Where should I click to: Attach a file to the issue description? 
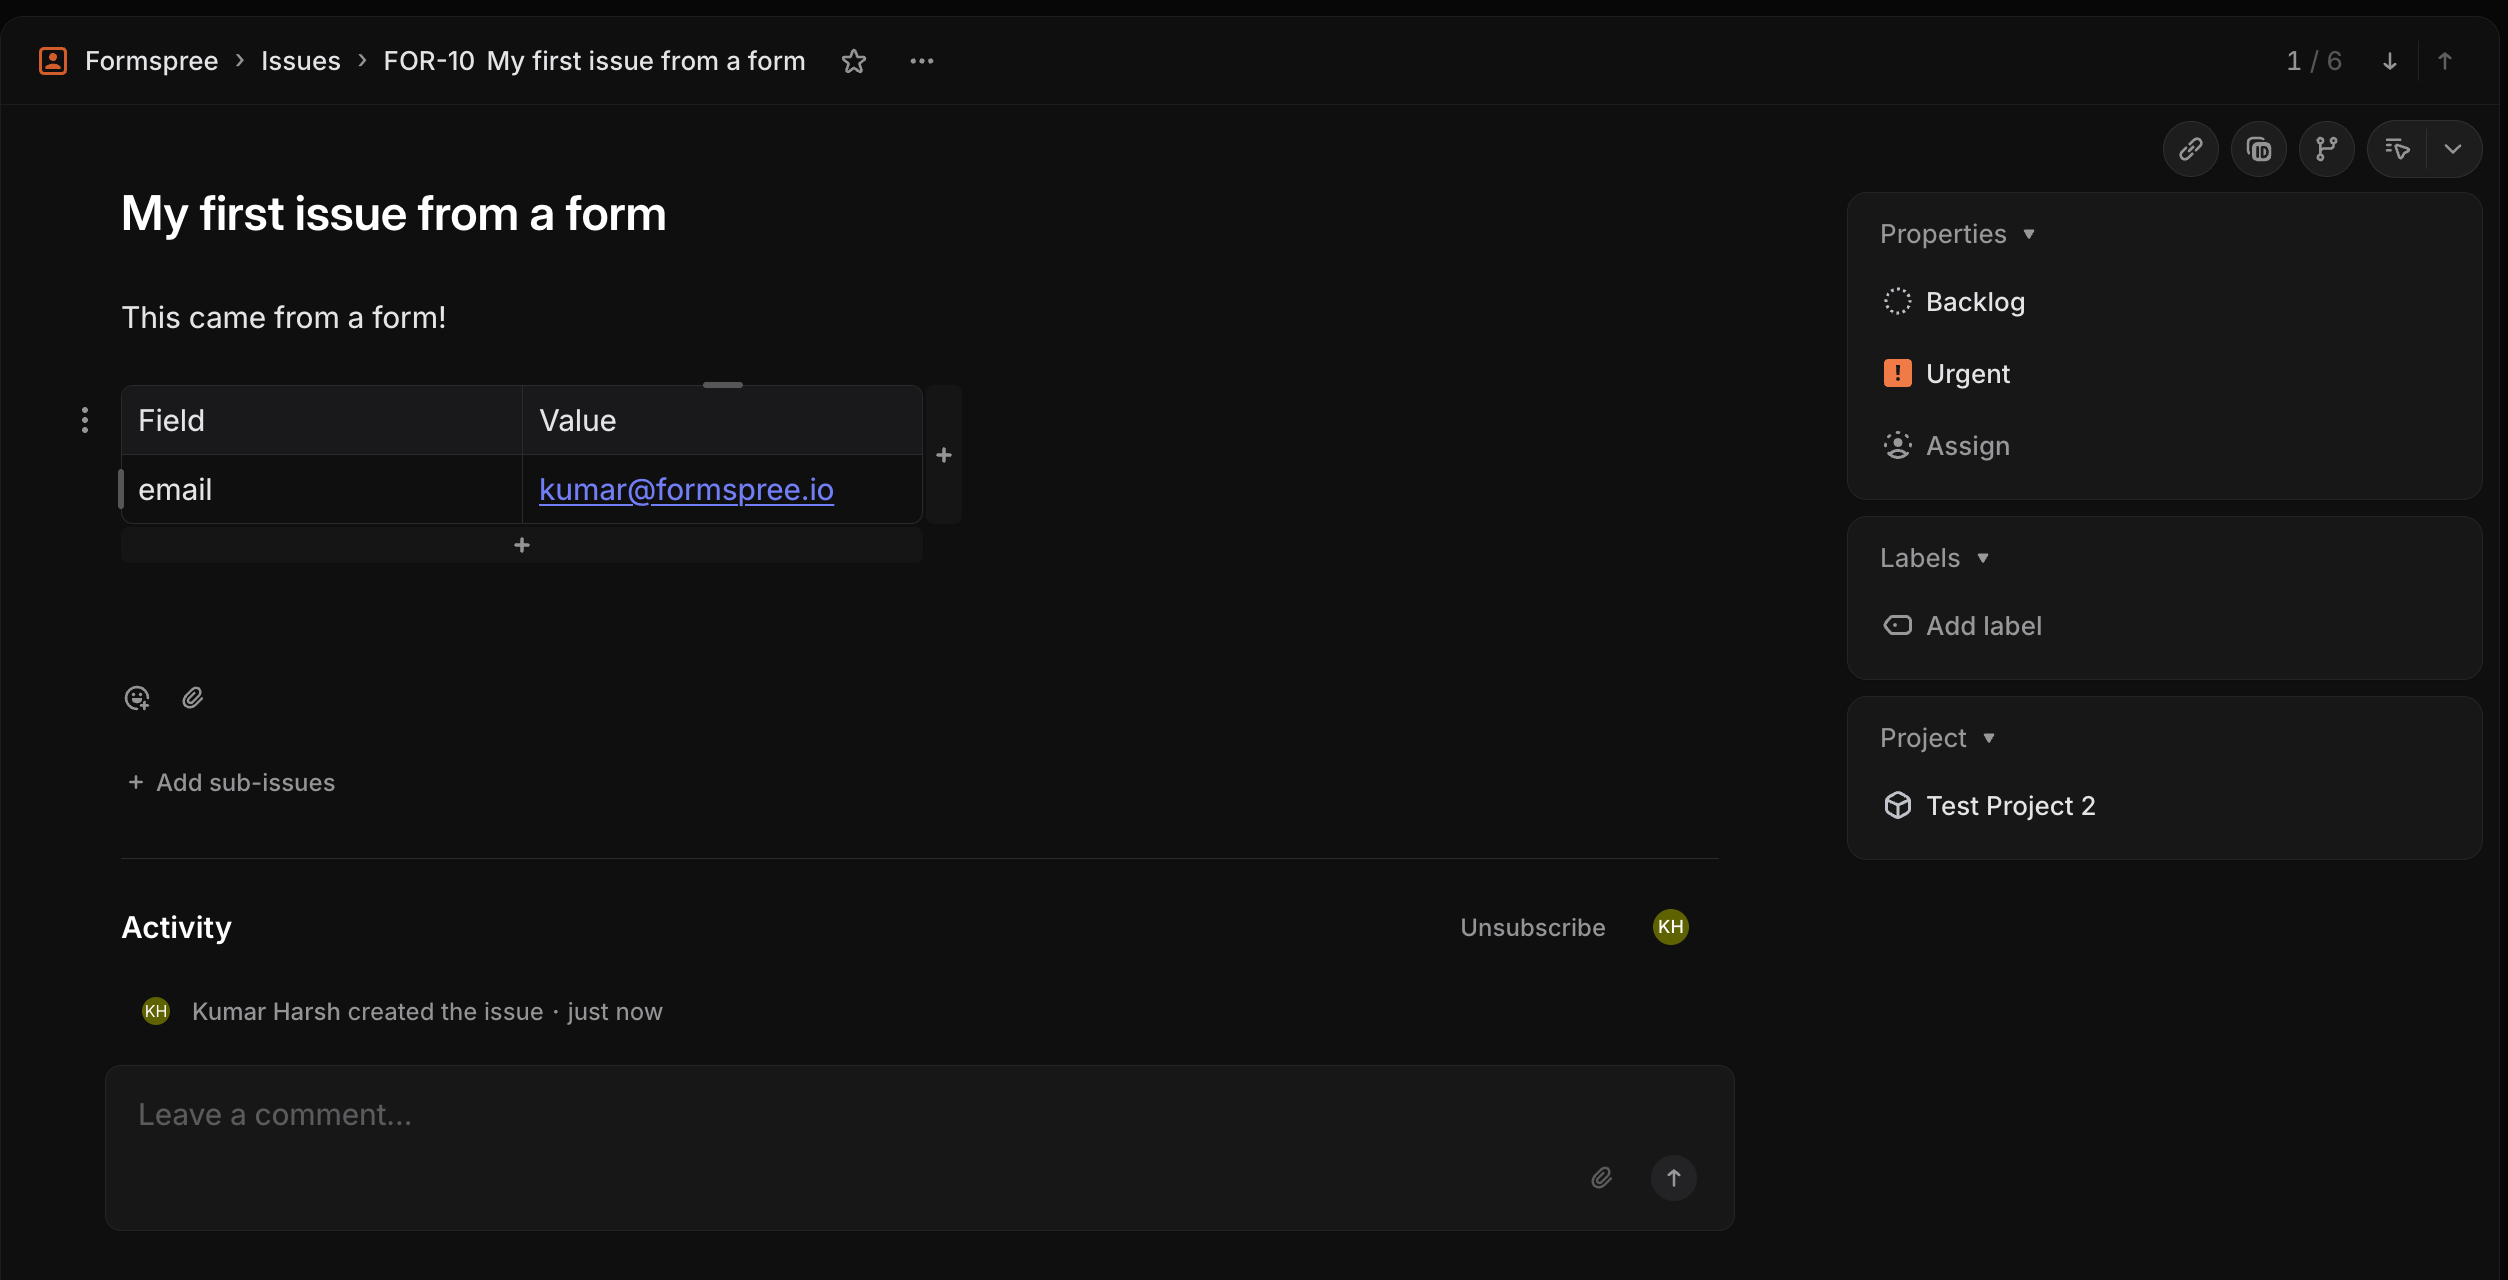click(193, 698)
